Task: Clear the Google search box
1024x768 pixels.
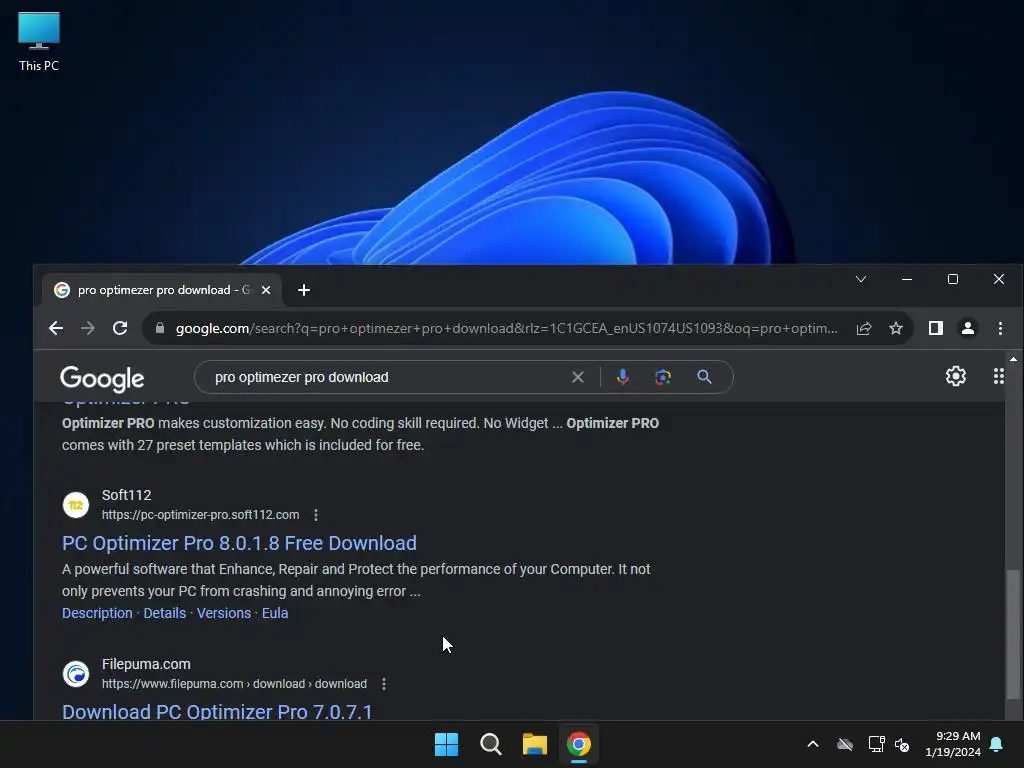Action: pyautogui.click(x=577, y=377)
